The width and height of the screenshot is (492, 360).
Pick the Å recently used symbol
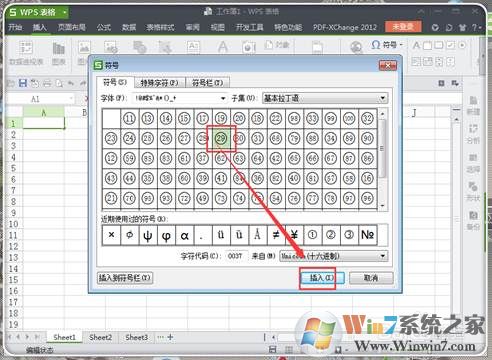[257, 235]
